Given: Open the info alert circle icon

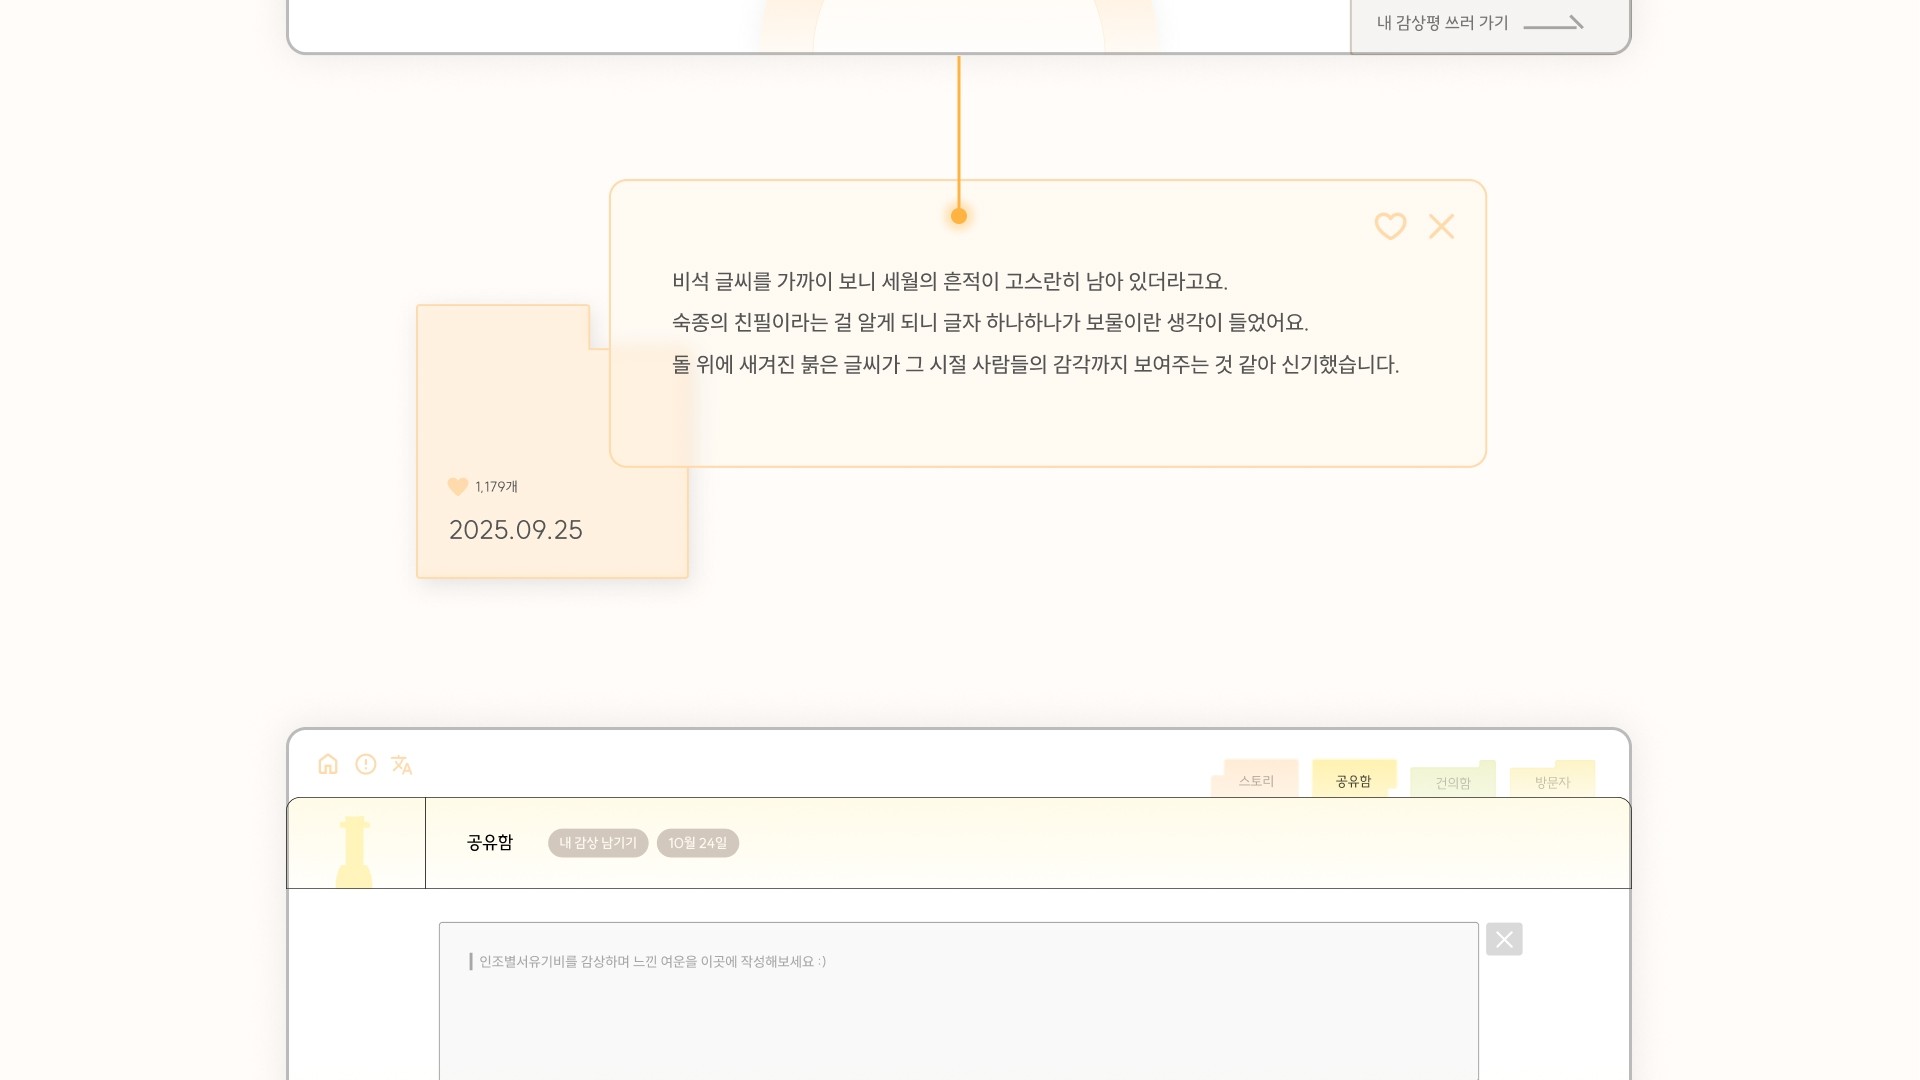Looking at the screenshot, I should [366, 765].
